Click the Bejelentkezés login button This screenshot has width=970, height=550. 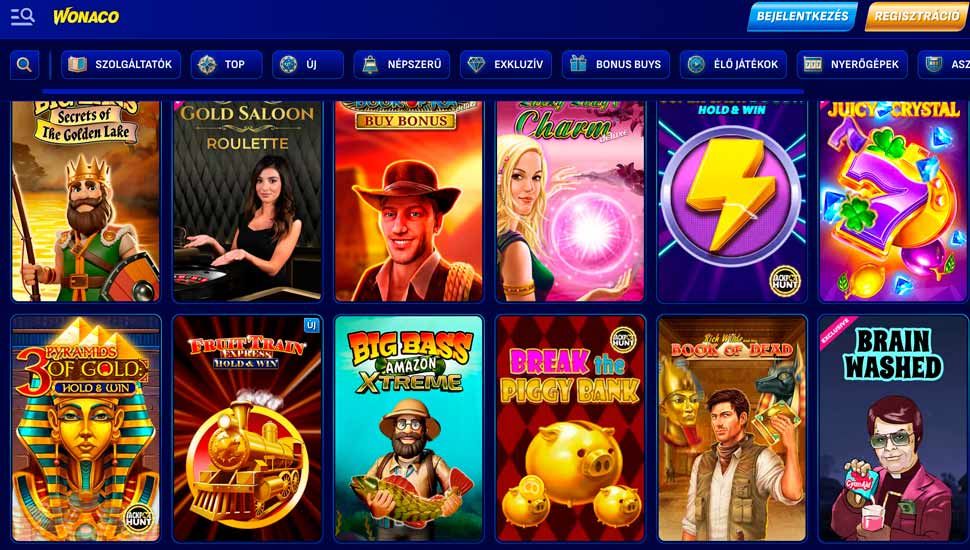[x=802, y=17]
